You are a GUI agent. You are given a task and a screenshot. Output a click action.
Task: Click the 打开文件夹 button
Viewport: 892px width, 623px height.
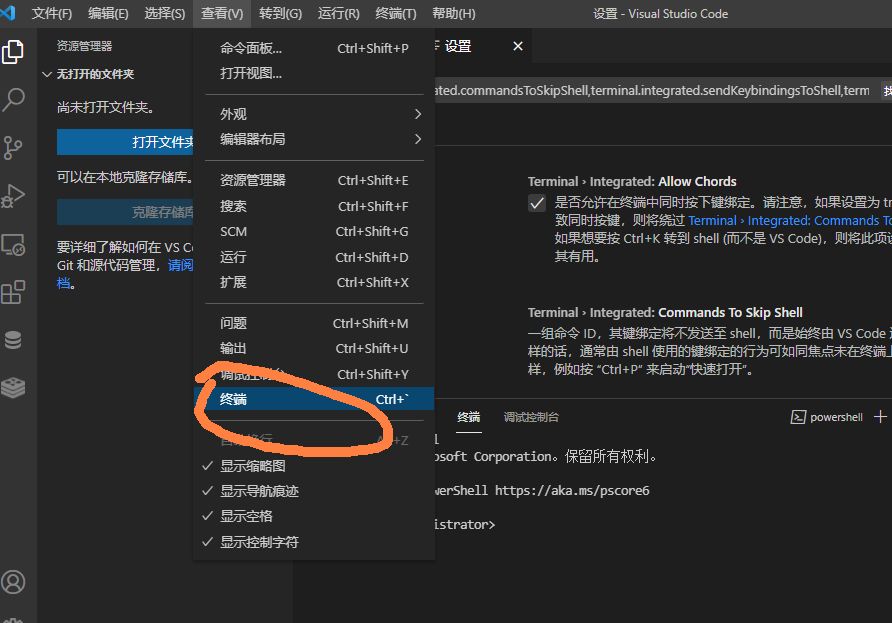125,142
